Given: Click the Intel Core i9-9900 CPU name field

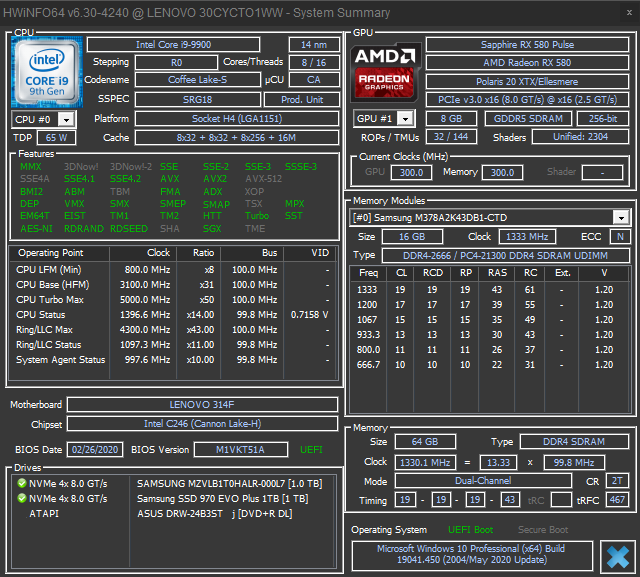Looking at the screenshot, I should pos(173,44).
